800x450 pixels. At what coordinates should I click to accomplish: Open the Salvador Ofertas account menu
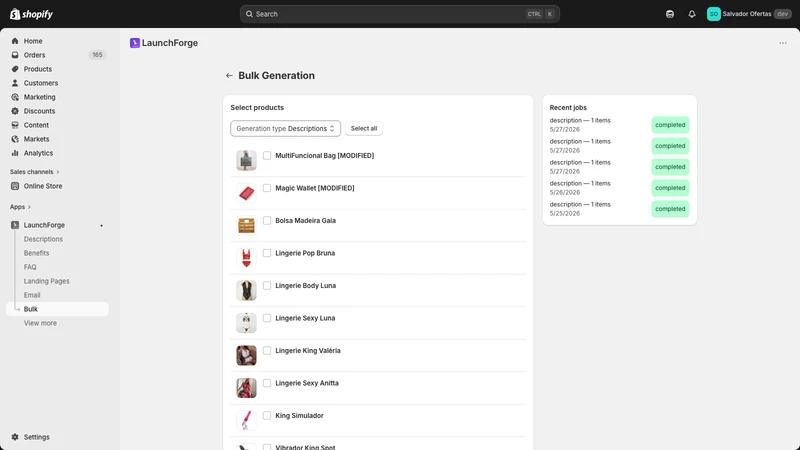[x=749, y=14]
